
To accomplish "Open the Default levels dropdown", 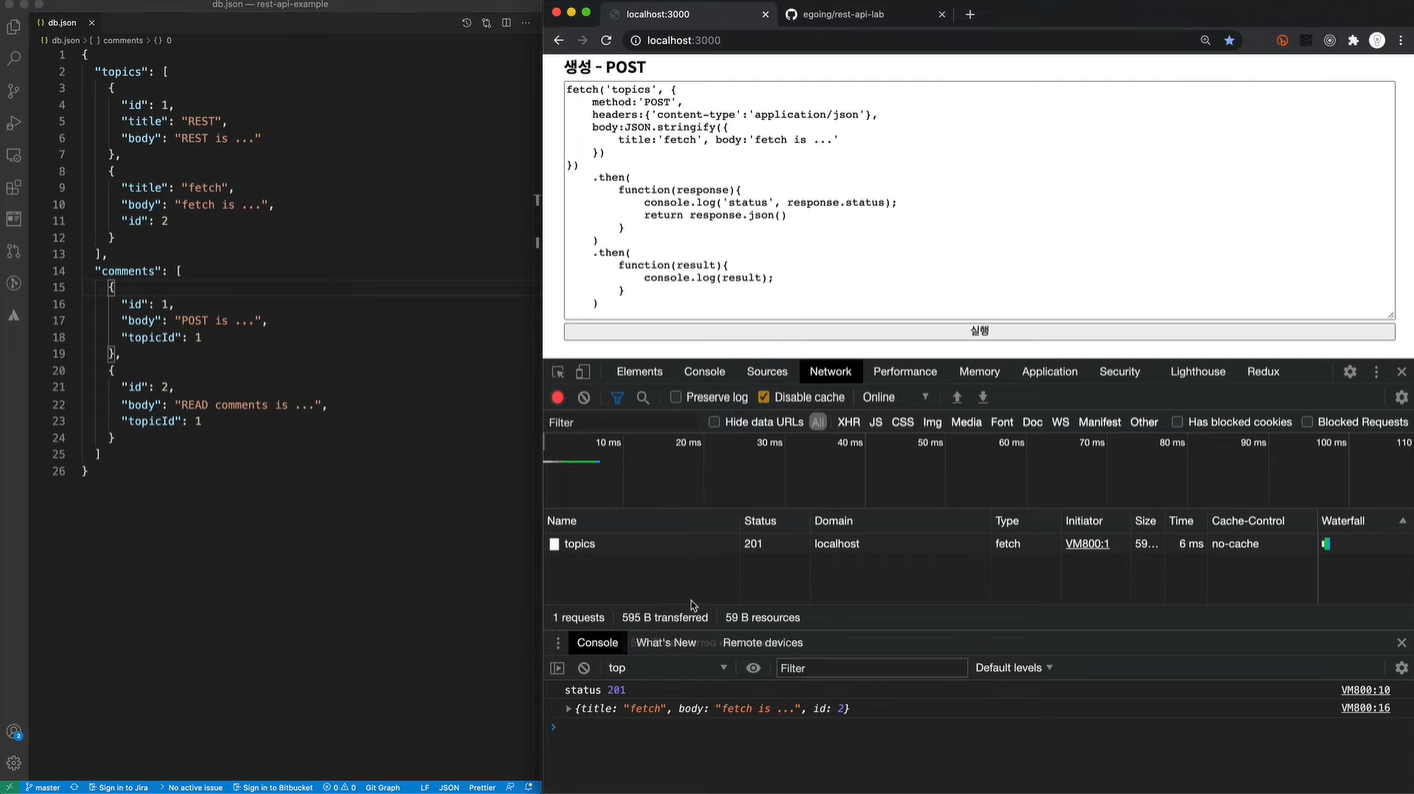I will pyautogui.click(x=1014, y=668).
